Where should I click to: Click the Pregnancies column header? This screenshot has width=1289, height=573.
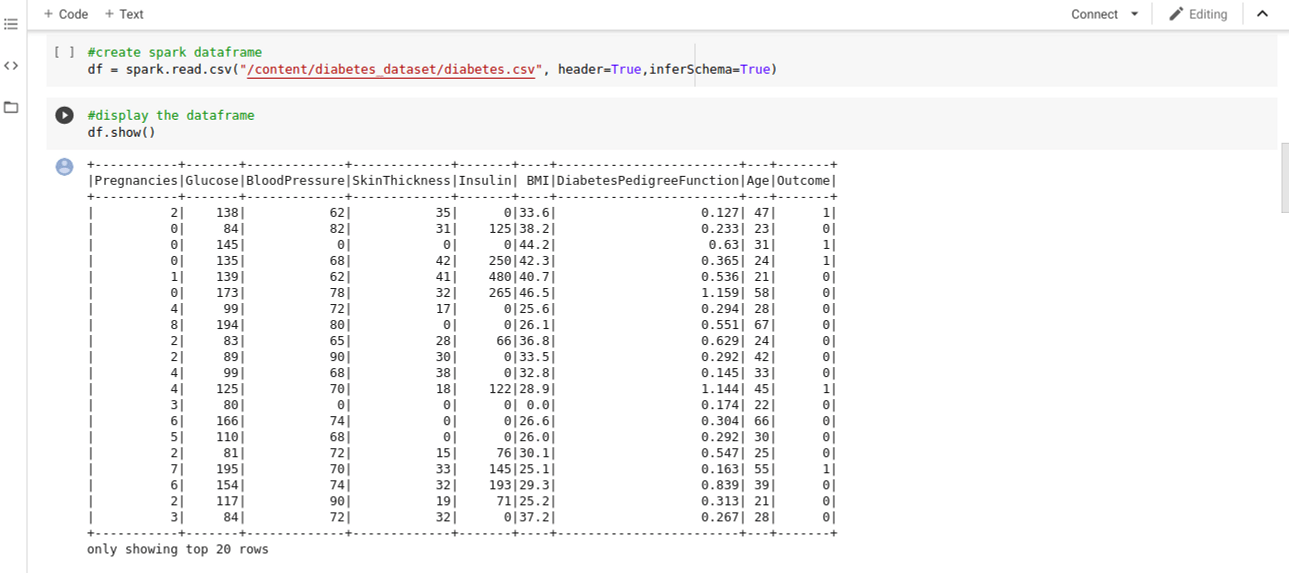136,181
